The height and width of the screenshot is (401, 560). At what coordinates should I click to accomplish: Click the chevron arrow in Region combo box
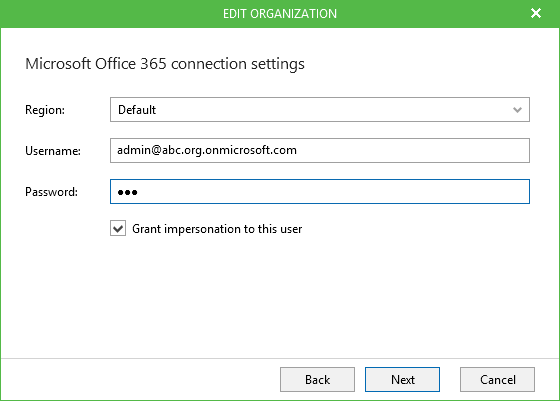[x=517, y=110]
